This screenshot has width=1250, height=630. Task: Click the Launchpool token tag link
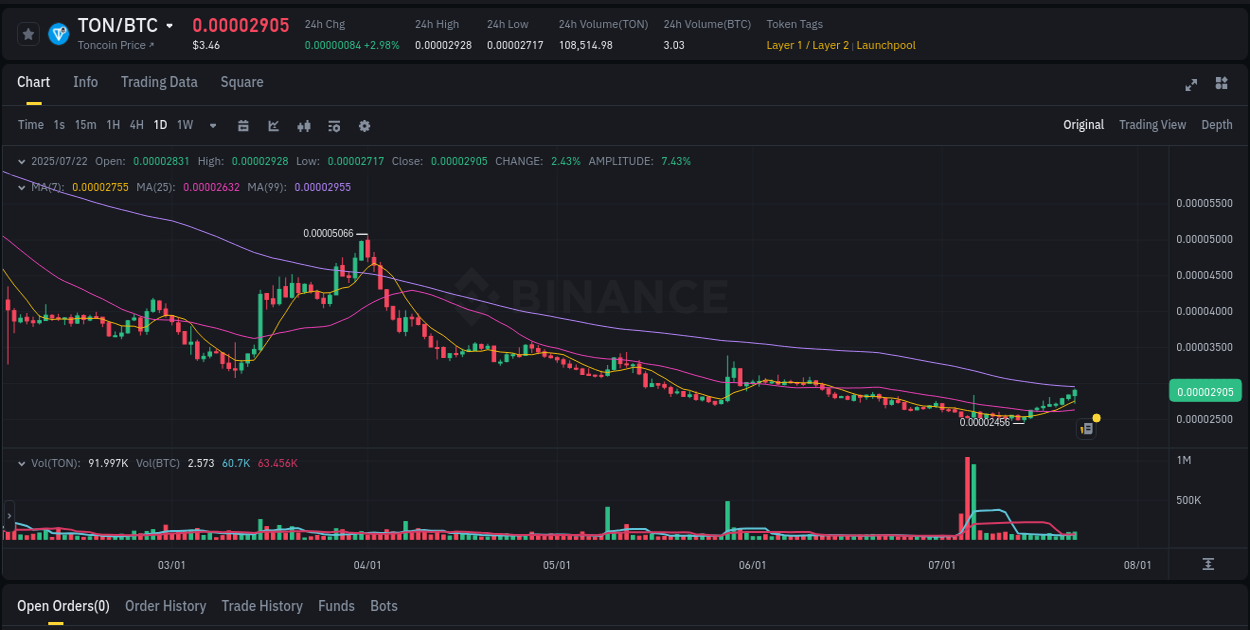coord(886,45)
